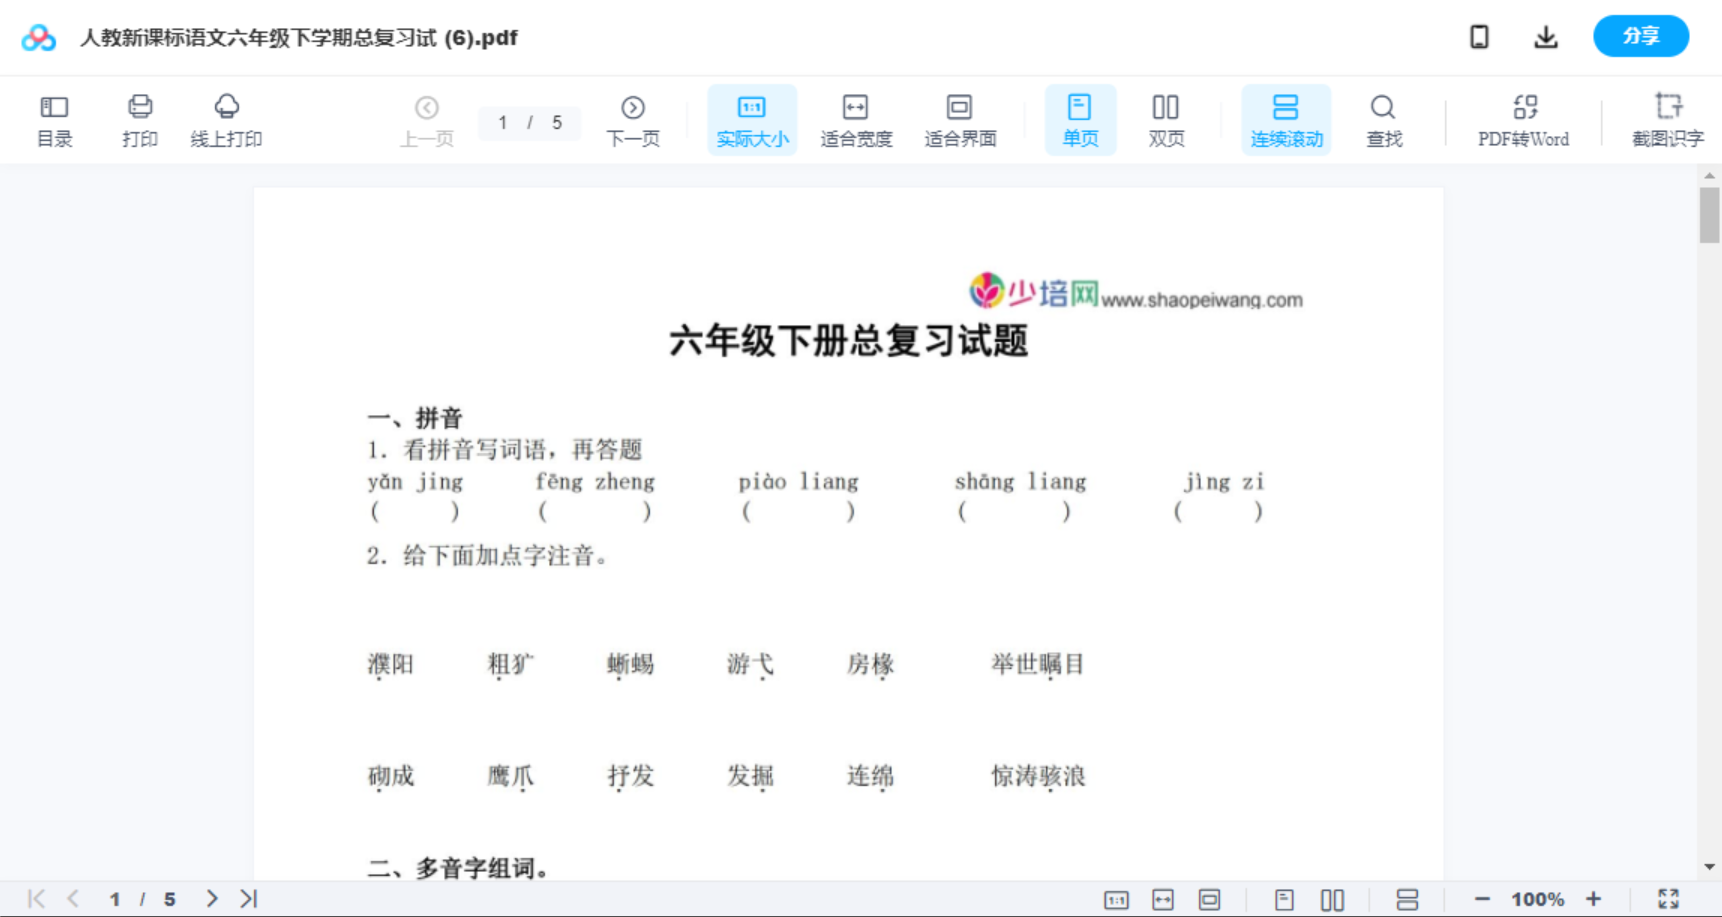
Task: Click the 打印 print icon
Action: click(x=139, y=119)
